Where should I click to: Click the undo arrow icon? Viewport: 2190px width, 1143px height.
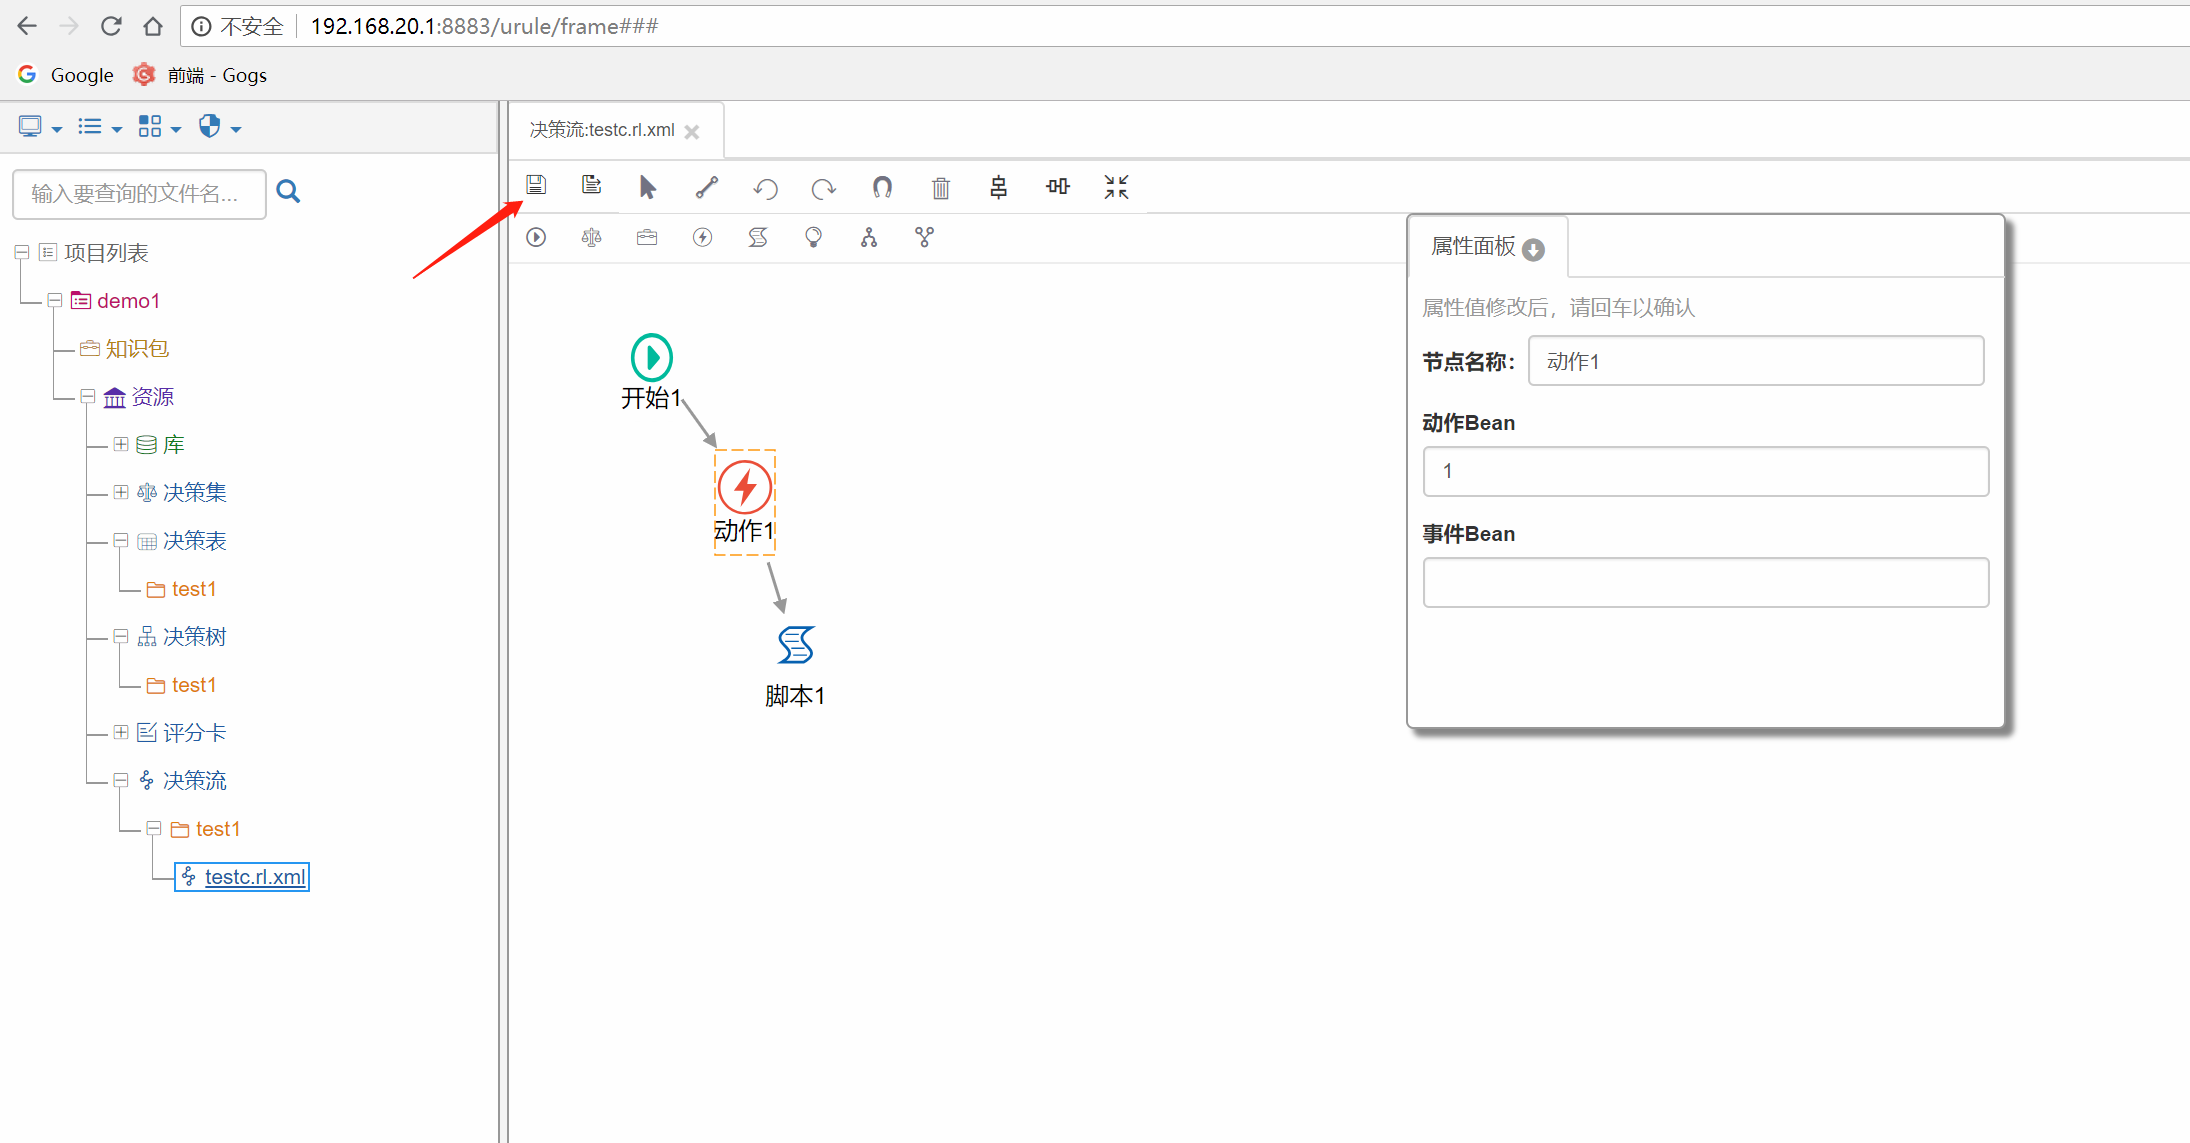point(766,188)
